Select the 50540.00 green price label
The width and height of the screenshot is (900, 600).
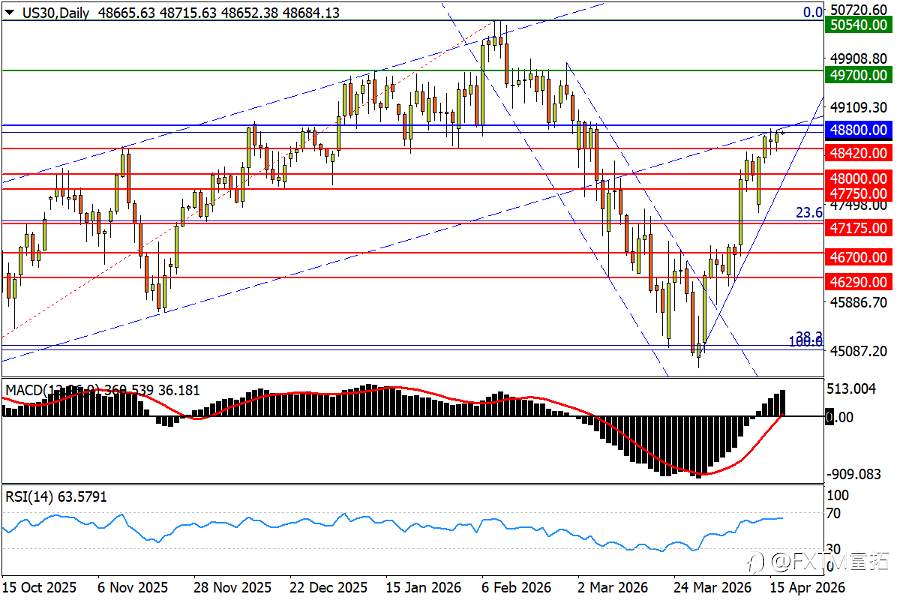(858, 25)
